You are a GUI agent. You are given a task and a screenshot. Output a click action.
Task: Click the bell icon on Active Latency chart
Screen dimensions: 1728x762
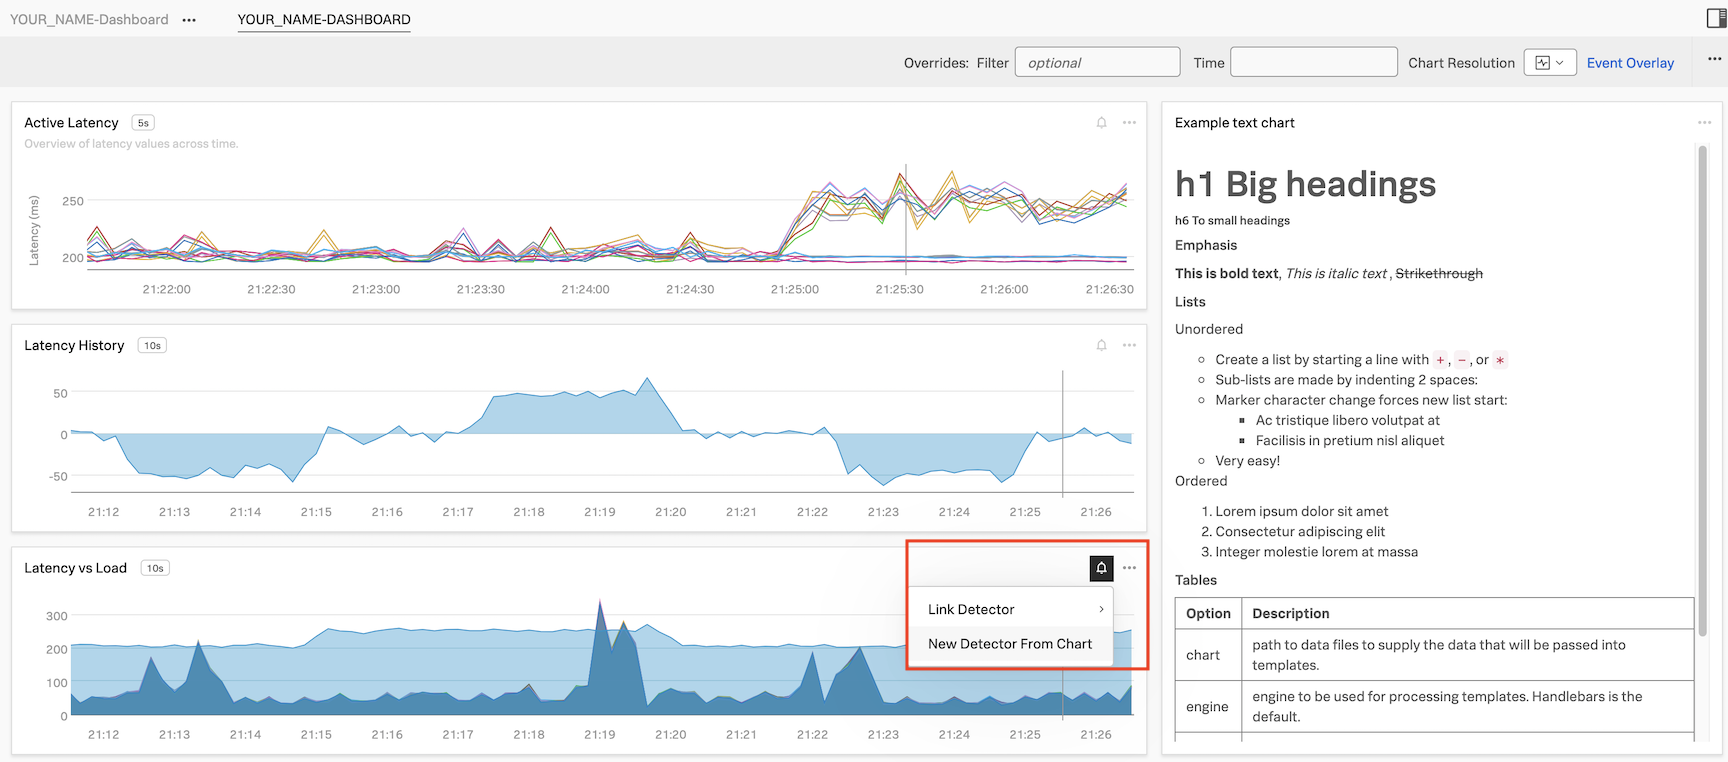(x=1101, y=123)
